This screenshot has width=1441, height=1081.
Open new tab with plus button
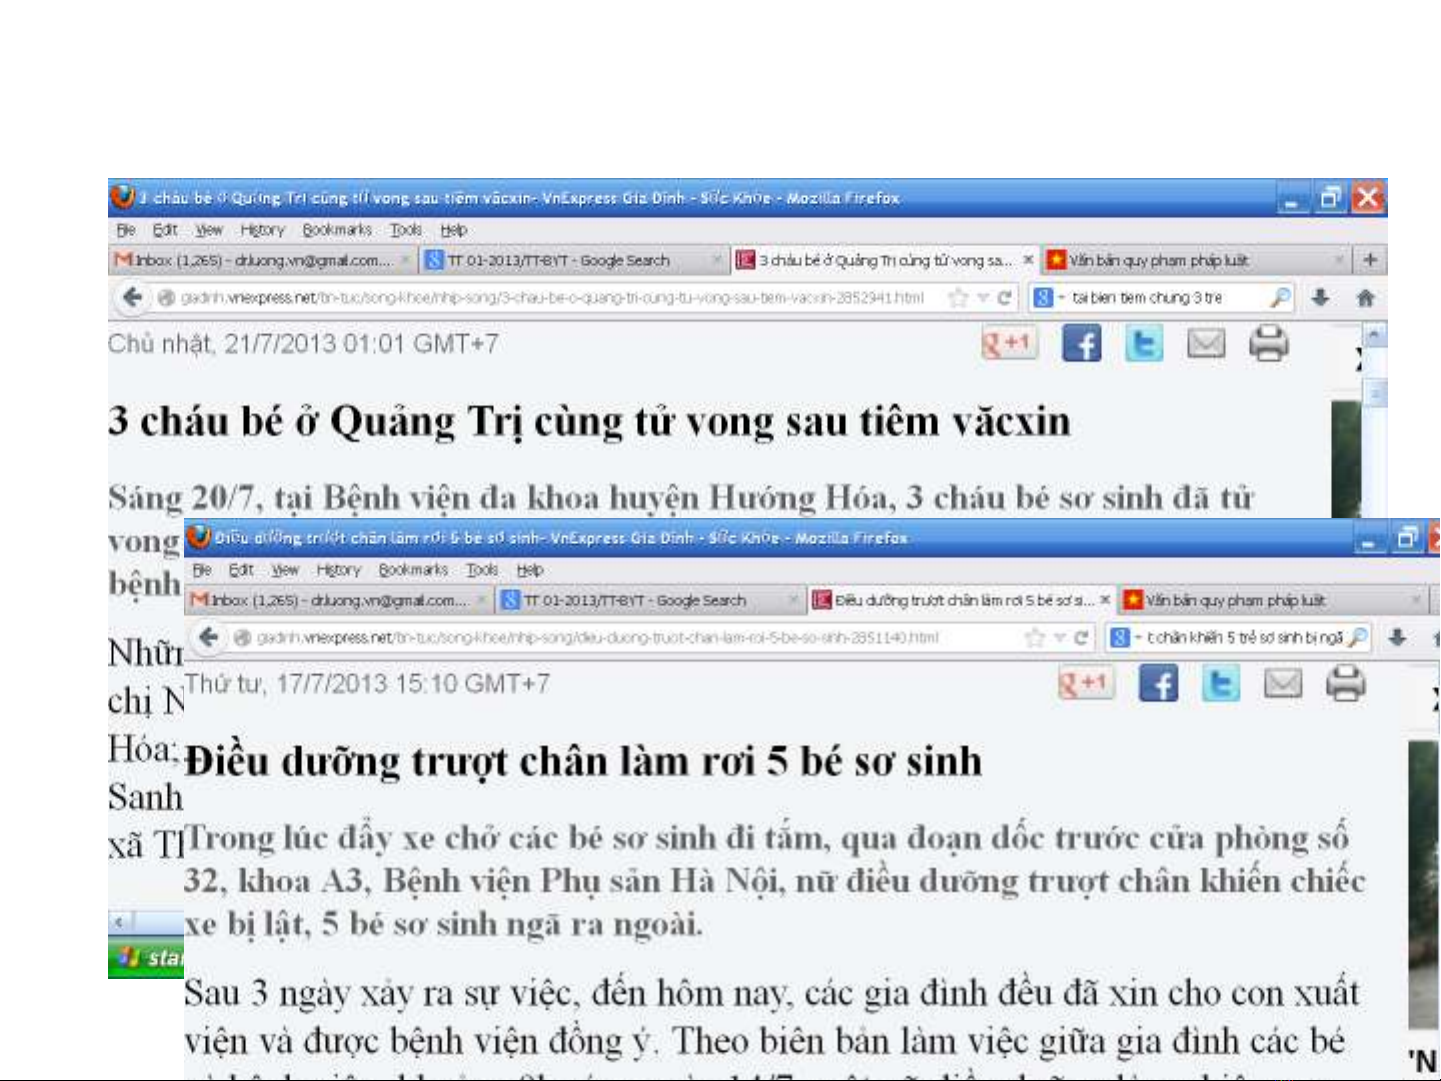coord(1370,260)
